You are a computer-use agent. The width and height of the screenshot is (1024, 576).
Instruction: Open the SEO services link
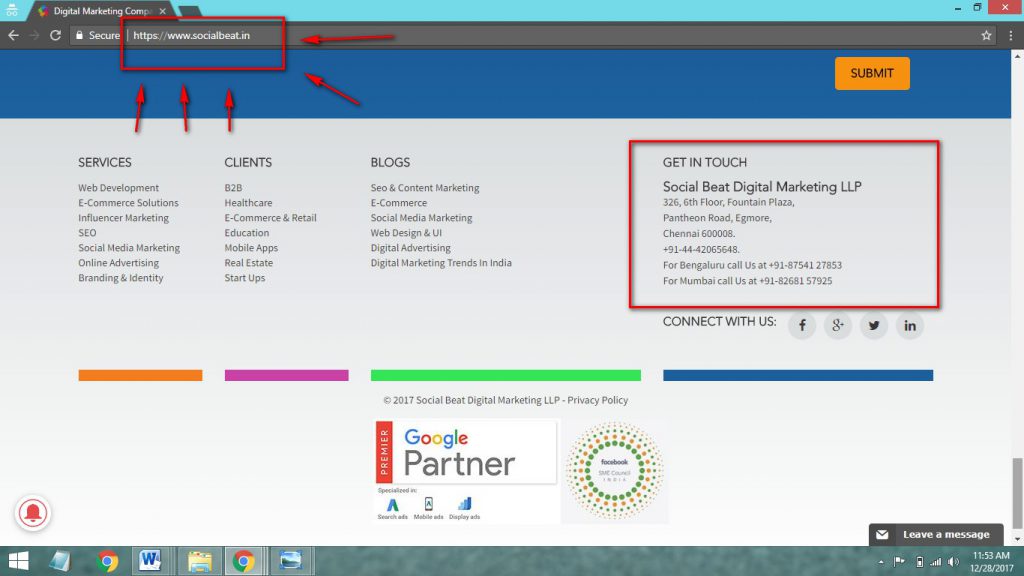tap(87, 232)
